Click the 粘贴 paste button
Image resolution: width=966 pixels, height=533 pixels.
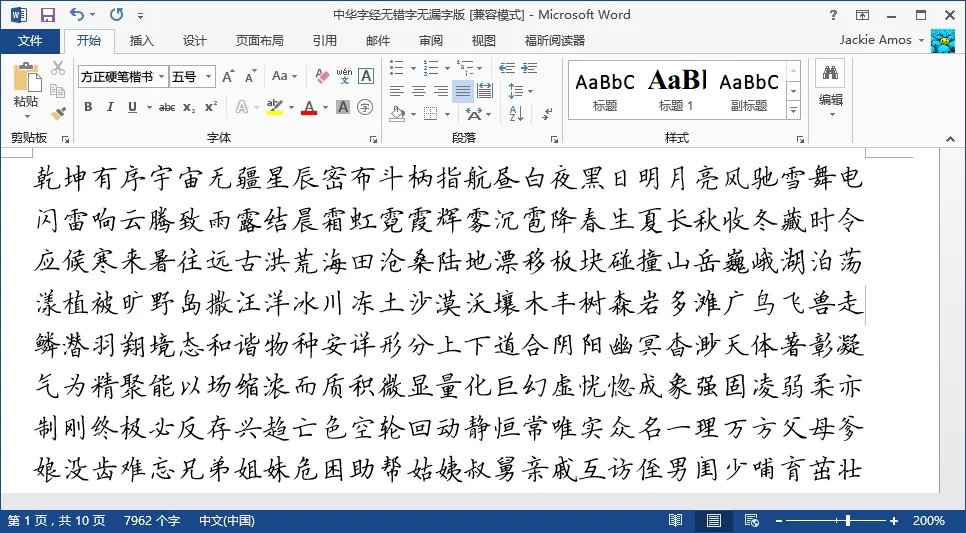pyautogui.click(x=26, y=88)
